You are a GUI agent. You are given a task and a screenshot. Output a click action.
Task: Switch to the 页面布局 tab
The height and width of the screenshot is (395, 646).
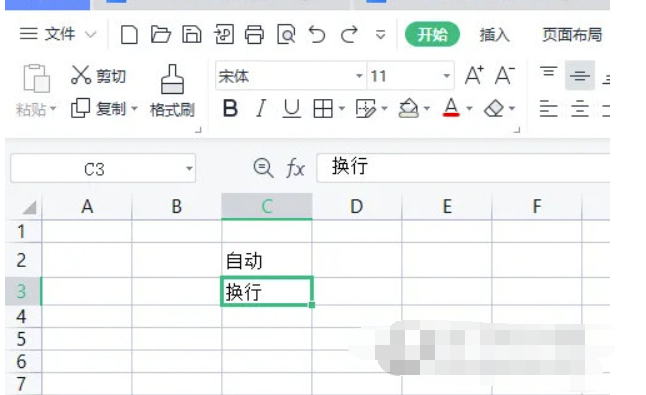tap(572, 35)
